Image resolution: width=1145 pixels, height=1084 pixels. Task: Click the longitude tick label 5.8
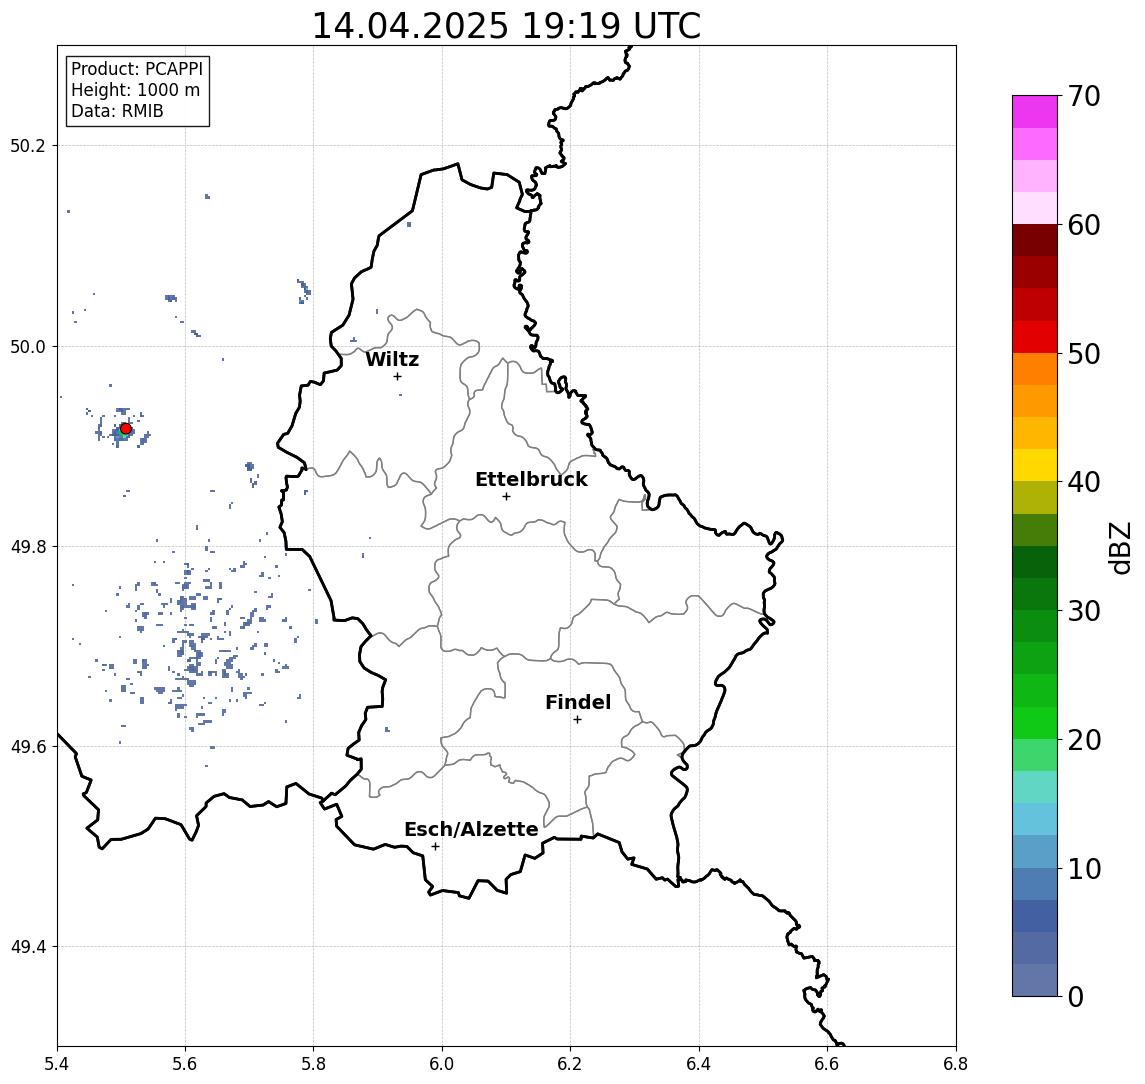pyautogui.click(x=313, y=1064)
